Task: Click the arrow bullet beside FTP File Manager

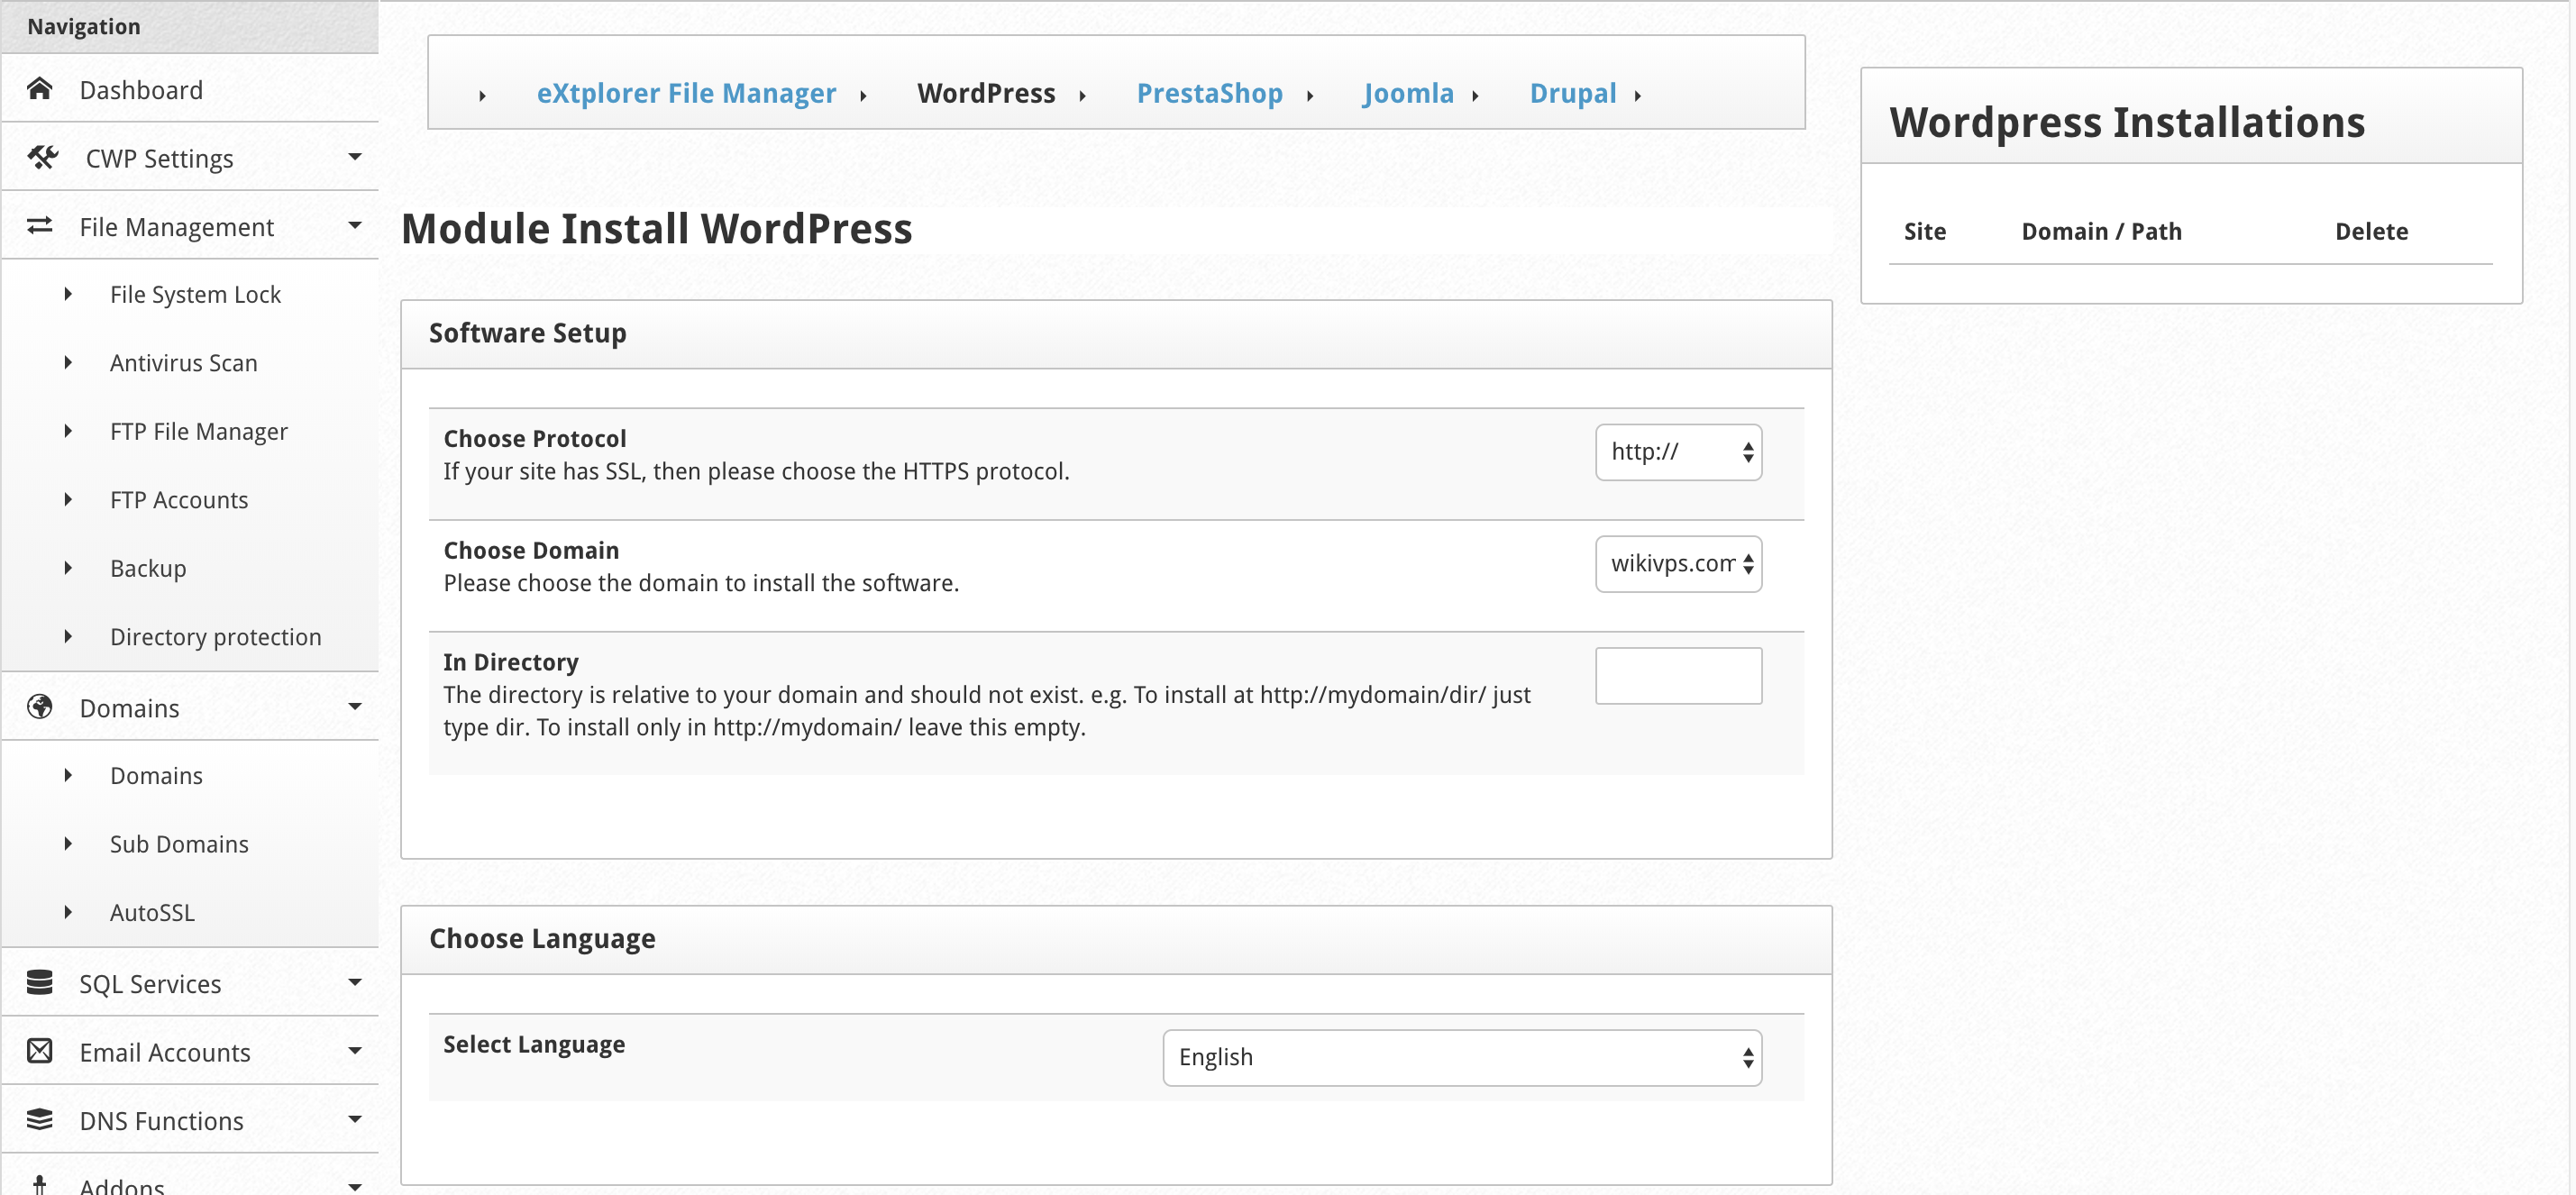Action: pyautogui.click(x=68, y=431)
